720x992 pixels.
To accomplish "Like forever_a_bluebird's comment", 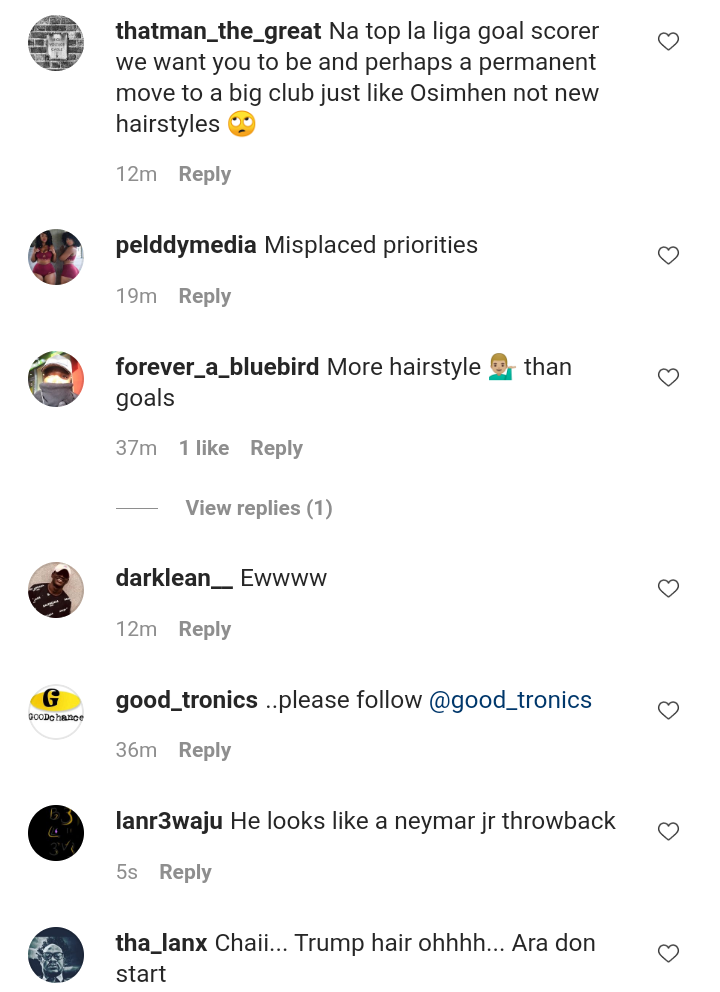I will (668, 378).
